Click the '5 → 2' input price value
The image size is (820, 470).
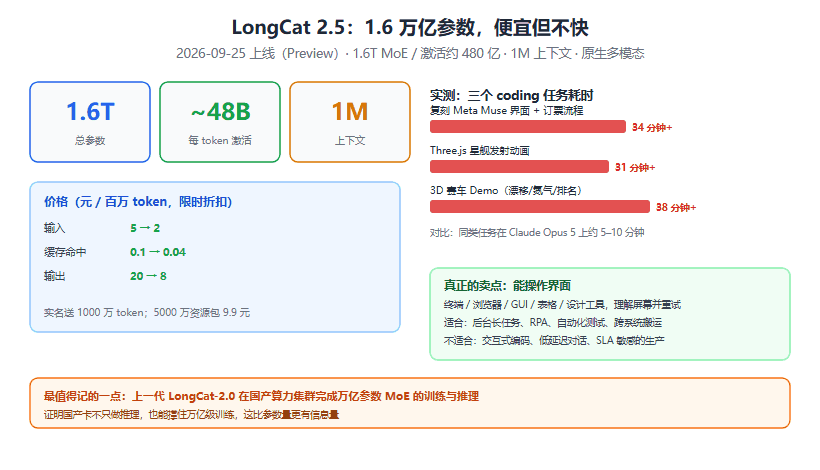[x=145, y=228]
